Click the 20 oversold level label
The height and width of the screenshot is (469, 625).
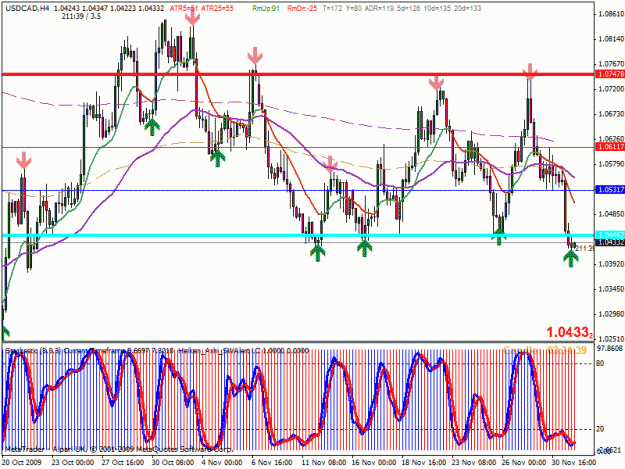coord(600,429)
